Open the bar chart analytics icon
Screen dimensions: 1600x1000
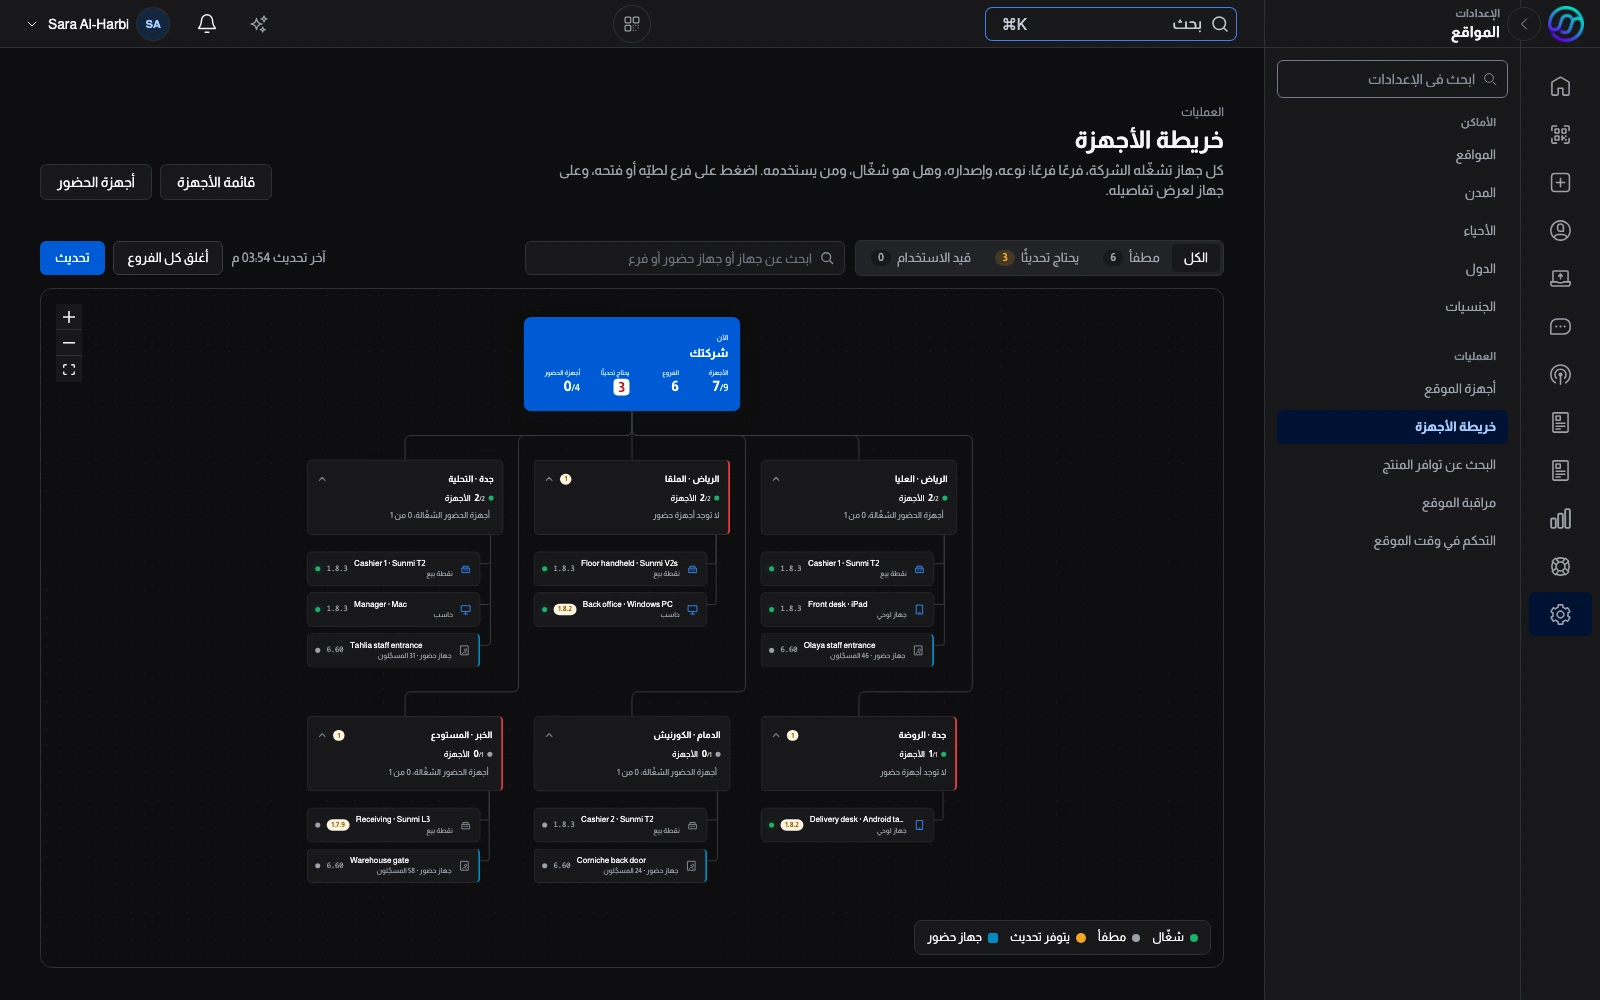coord(1560,519)
